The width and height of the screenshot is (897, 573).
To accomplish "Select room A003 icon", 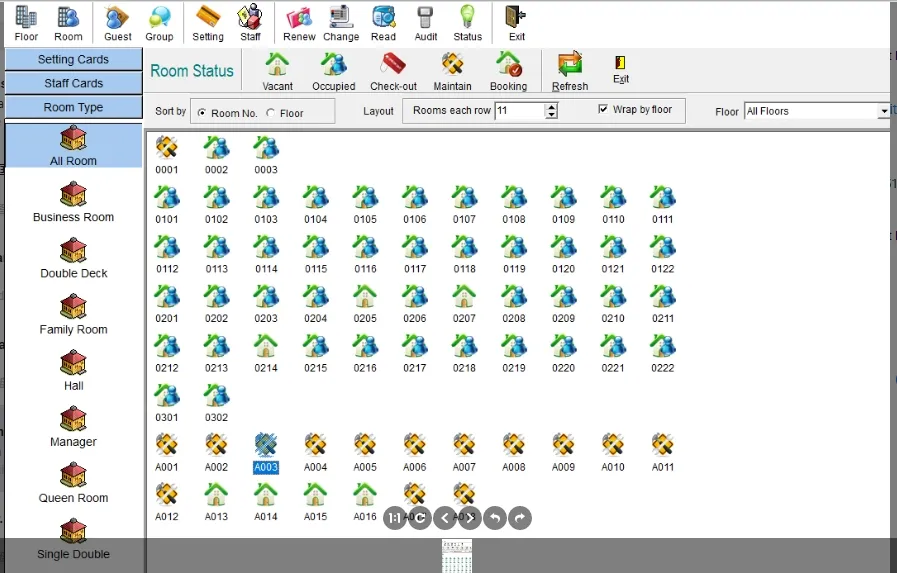I will 265,452.
